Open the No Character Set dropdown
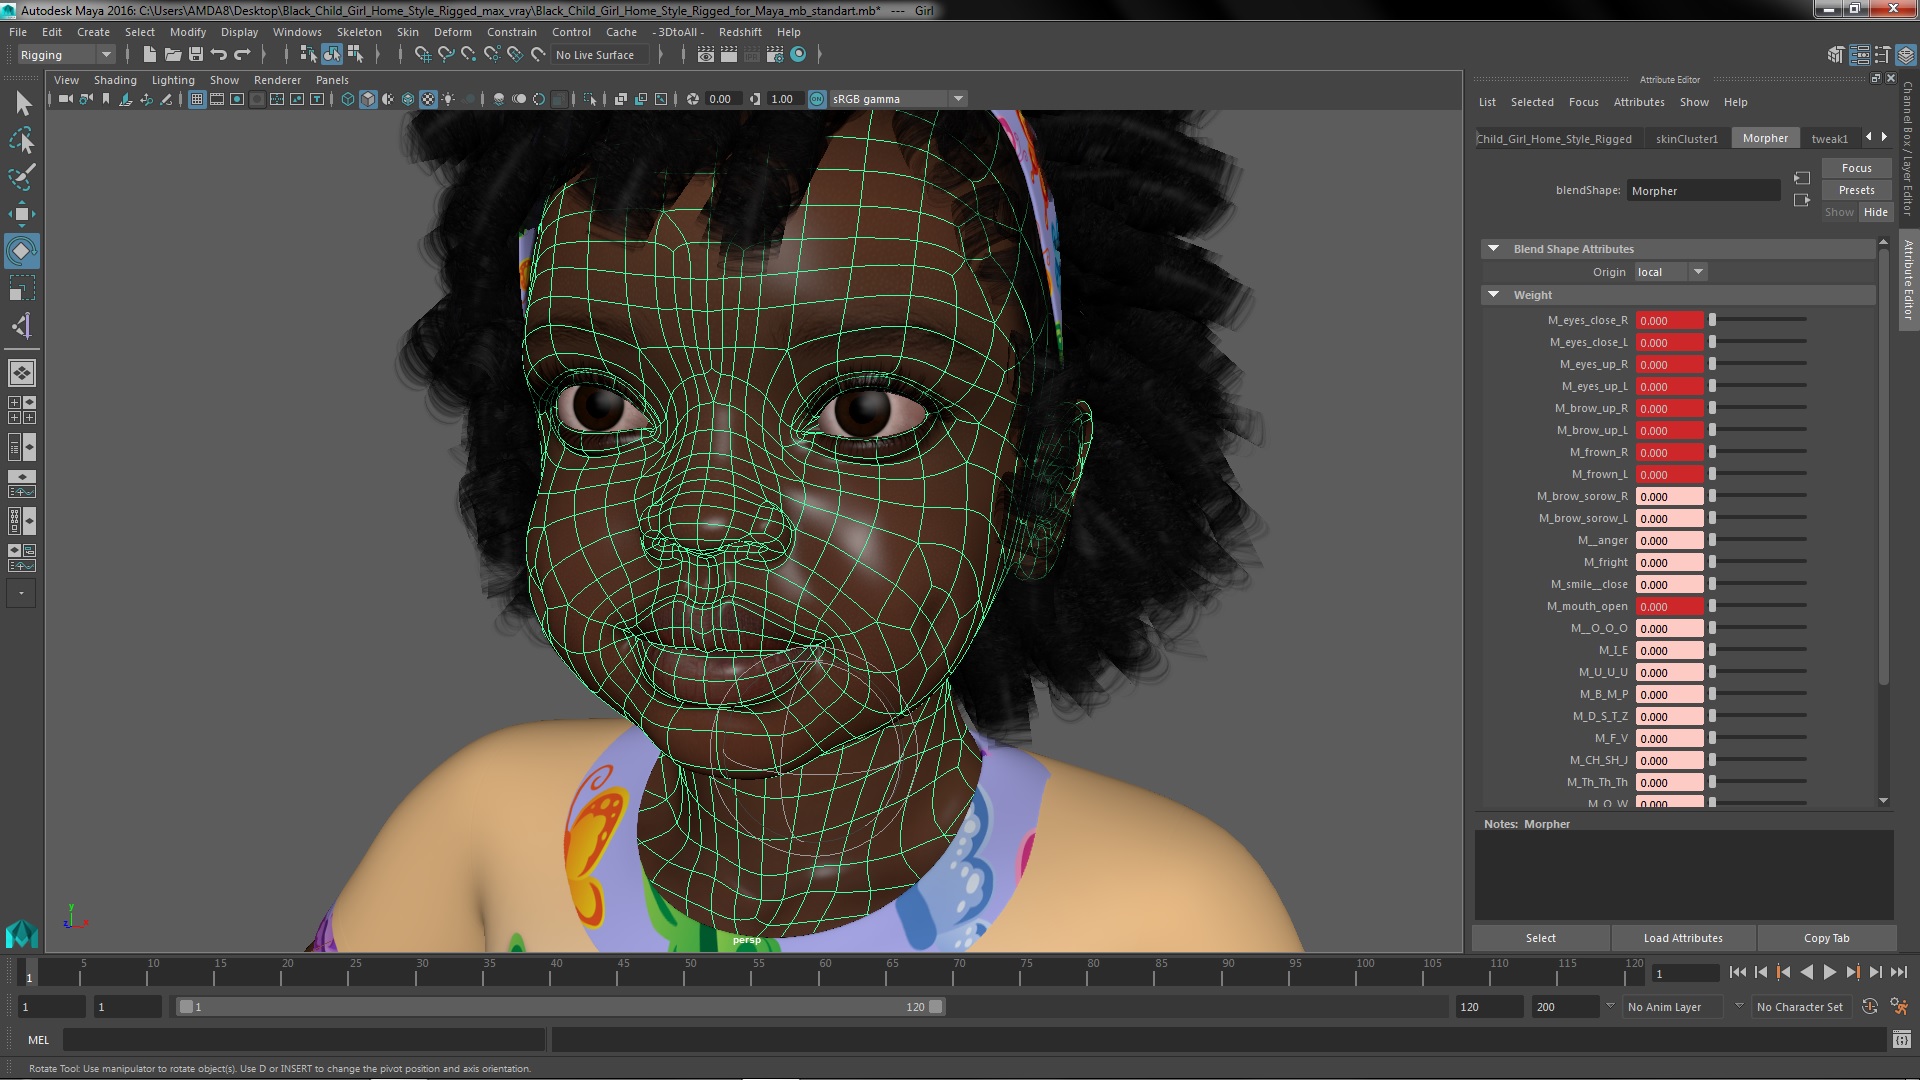The image size is (1920, 1080). click(1803, 1007)
